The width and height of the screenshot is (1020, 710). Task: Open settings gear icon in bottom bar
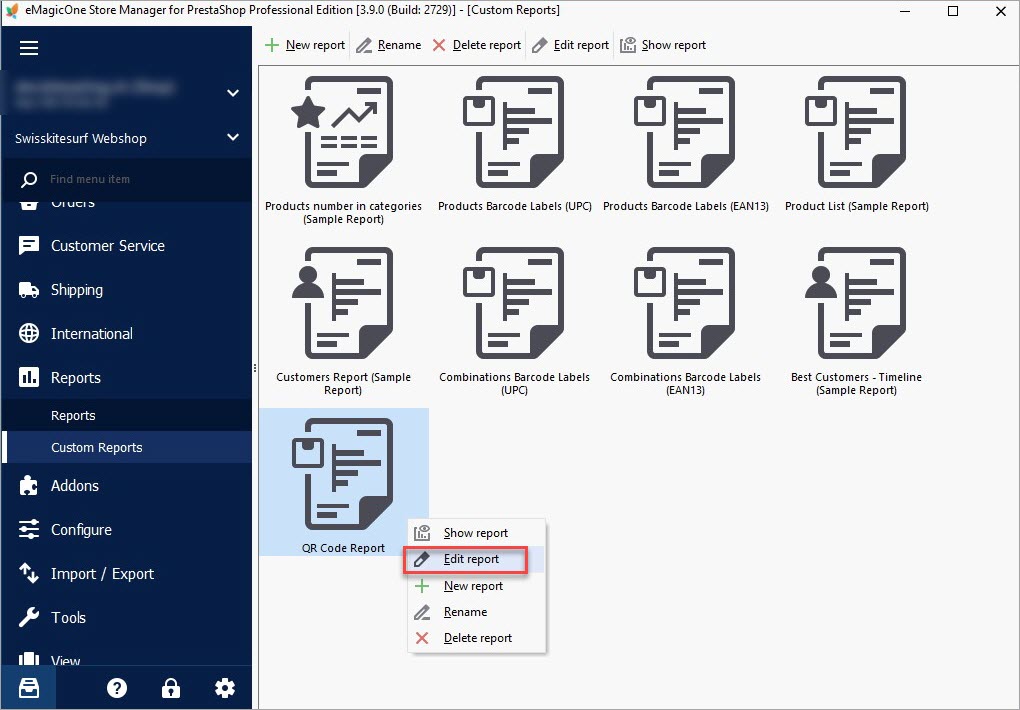[x=225, y=688]
